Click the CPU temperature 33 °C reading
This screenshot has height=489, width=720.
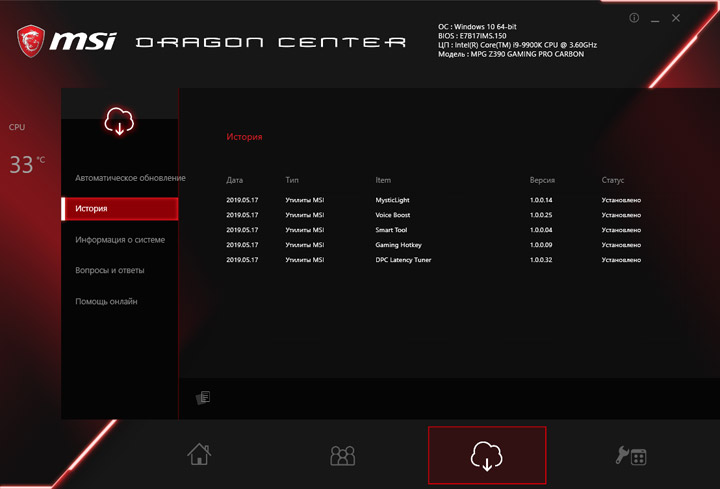27,164
